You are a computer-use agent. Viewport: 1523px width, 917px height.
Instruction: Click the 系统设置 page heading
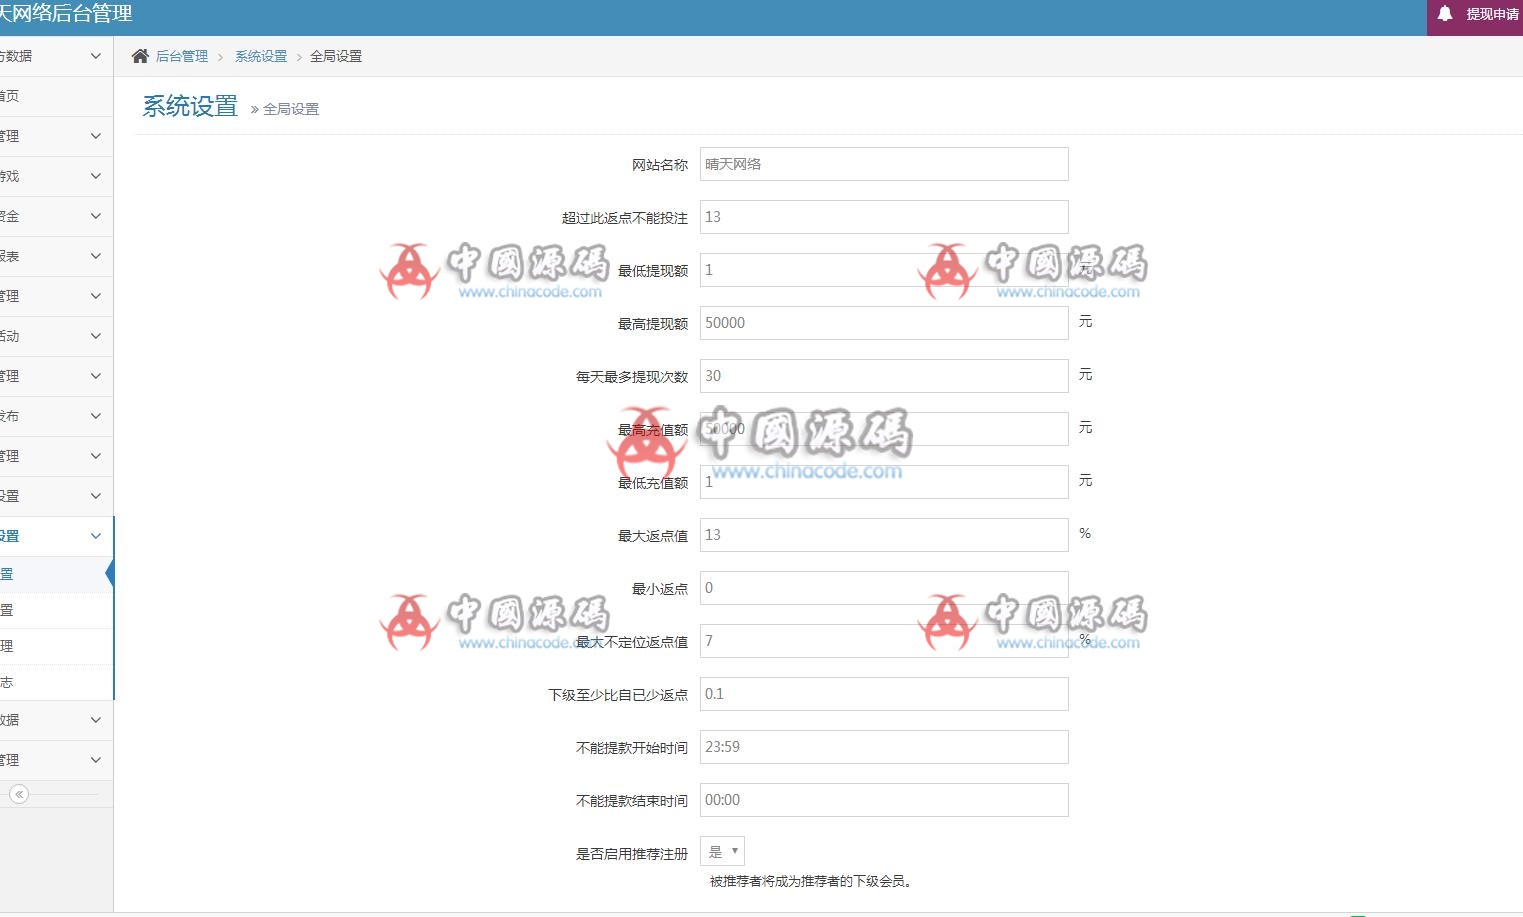click(190, 106)
